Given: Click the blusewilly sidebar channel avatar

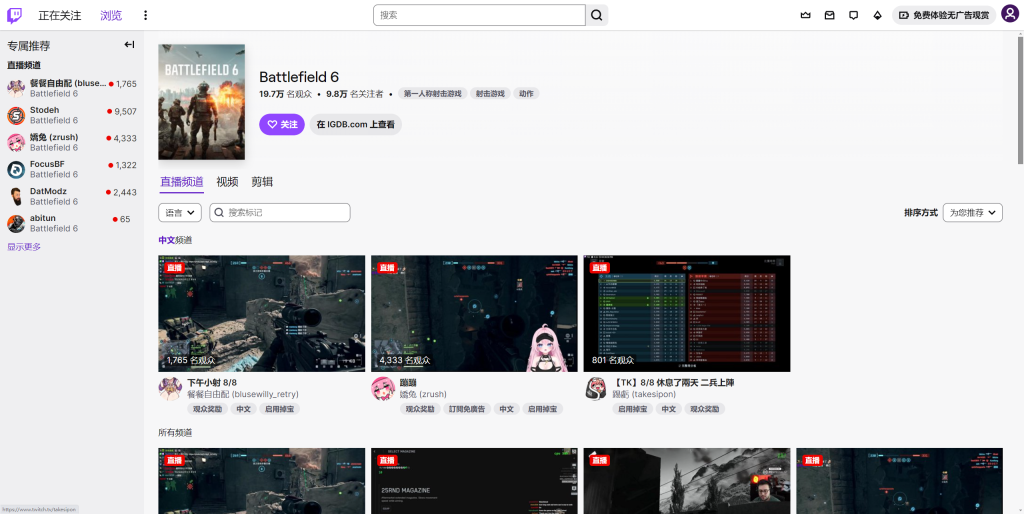Looking at the screenshot, I should pos(16,88).
